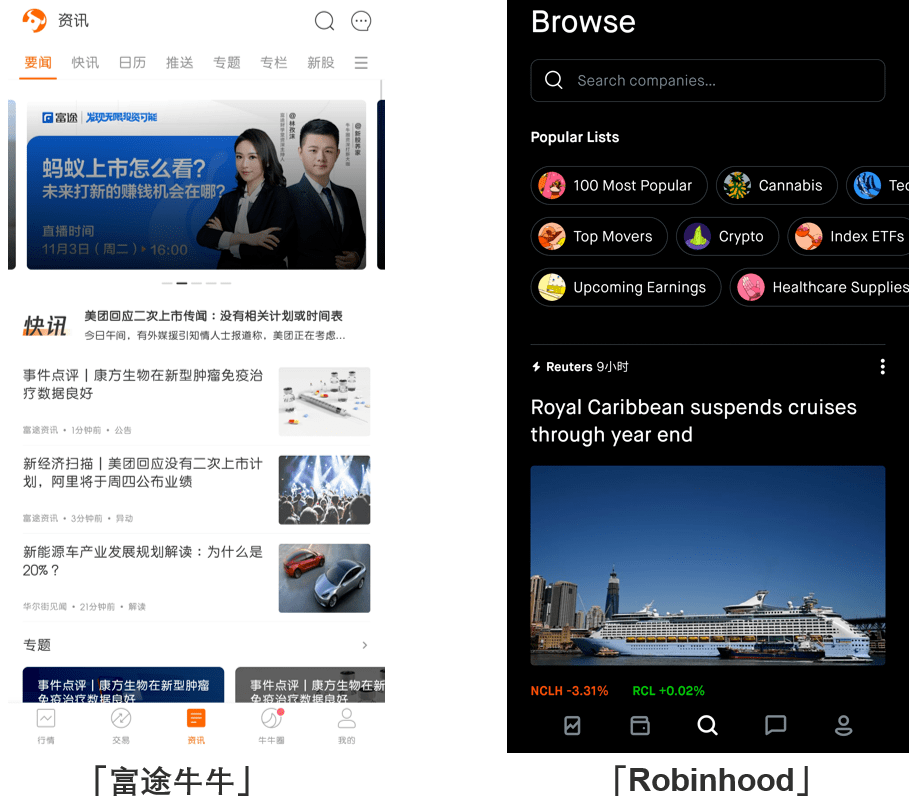
Task: Read 美团回应二次上市传闻 flash news headline
Action: tap(213, 316)
